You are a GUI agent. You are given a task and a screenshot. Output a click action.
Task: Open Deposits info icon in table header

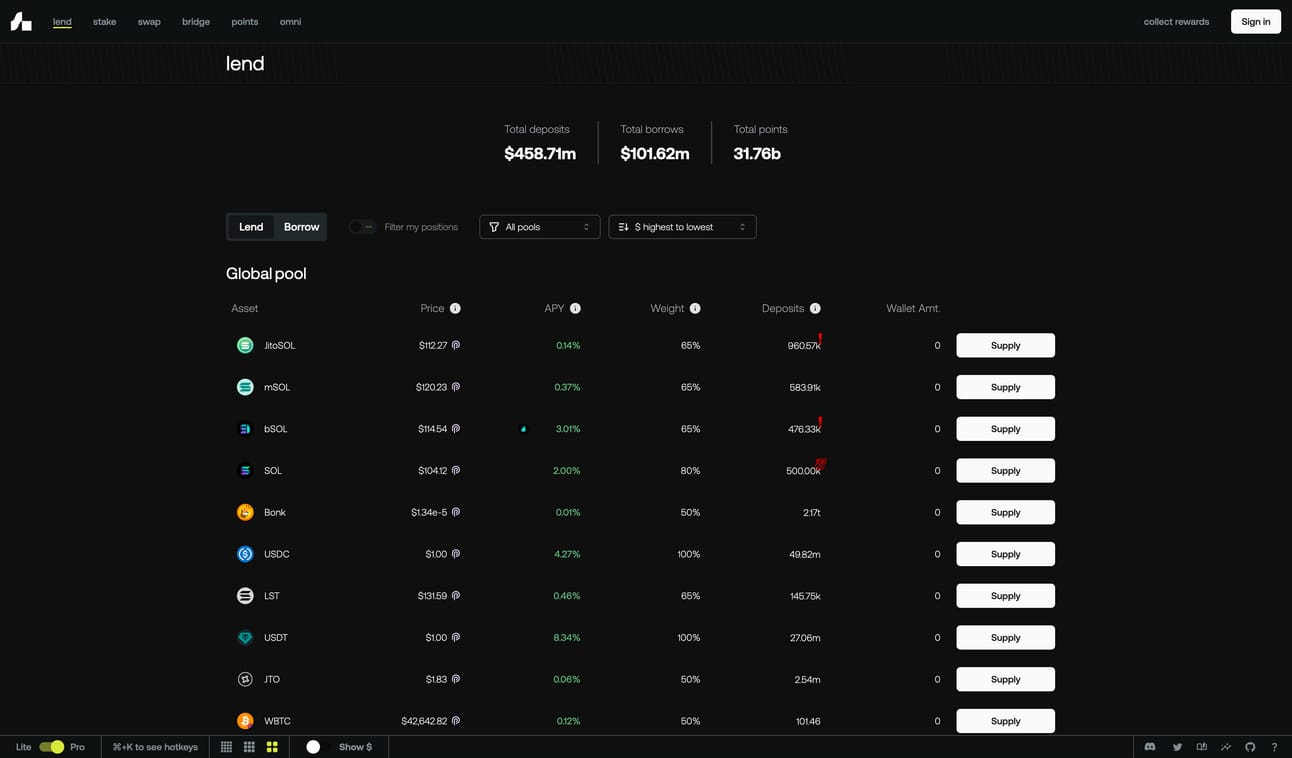815,308
